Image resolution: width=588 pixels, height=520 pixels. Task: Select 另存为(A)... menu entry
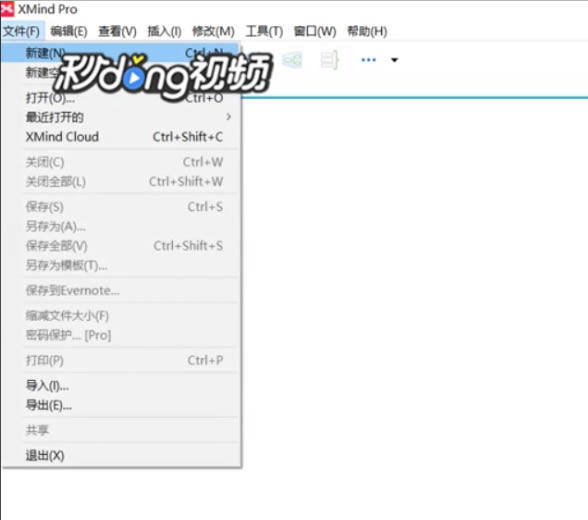coord(121,226)
